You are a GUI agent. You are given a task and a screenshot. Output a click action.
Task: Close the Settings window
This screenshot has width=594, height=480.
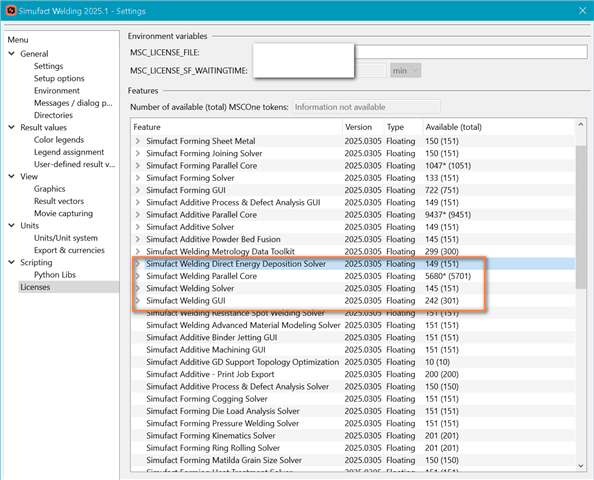582,11
